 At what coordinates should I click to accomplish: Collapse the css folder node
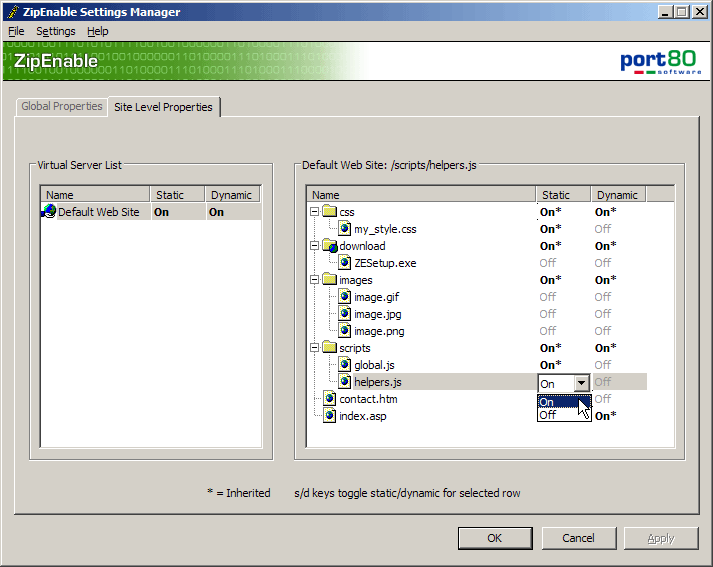coord(314,211)
